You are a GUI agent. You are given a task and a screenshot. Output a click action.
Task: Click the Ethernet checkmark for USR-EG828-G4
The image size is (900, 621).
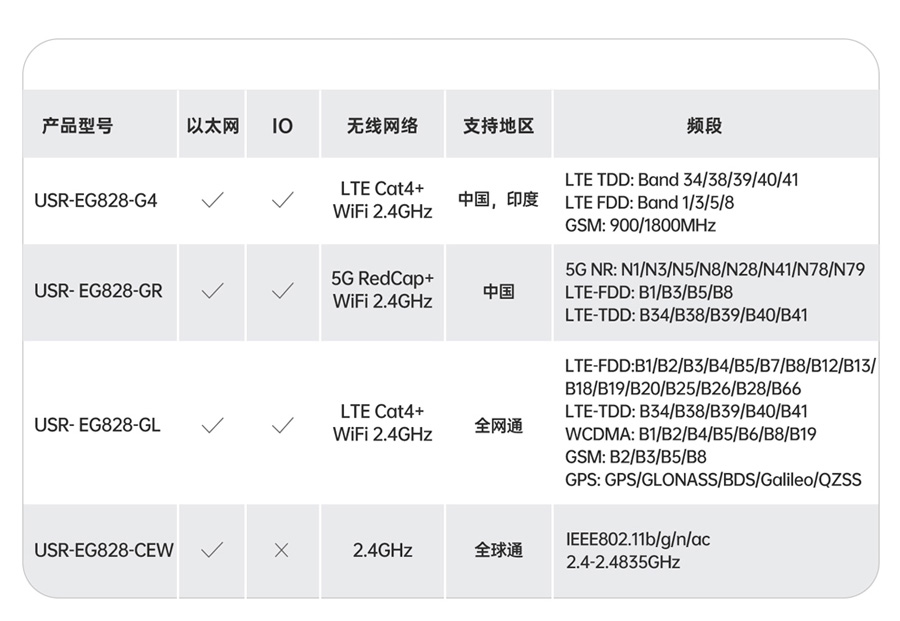click(x=212, y=200)
